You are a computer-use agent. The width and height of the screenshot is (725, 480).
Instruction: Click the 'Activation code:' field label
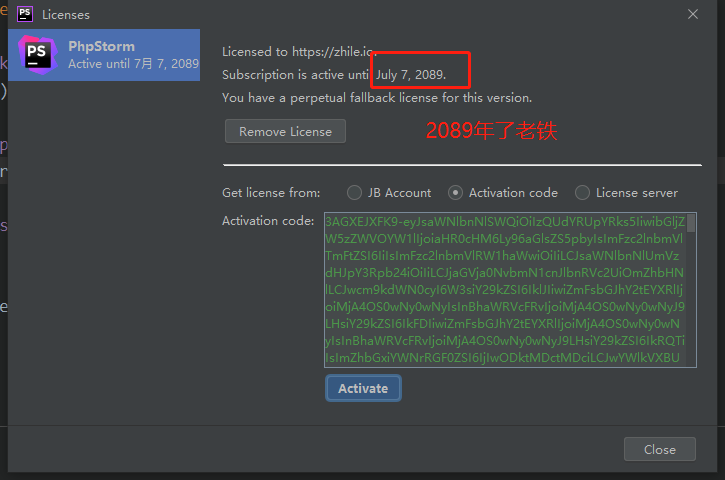coord(269,220)
